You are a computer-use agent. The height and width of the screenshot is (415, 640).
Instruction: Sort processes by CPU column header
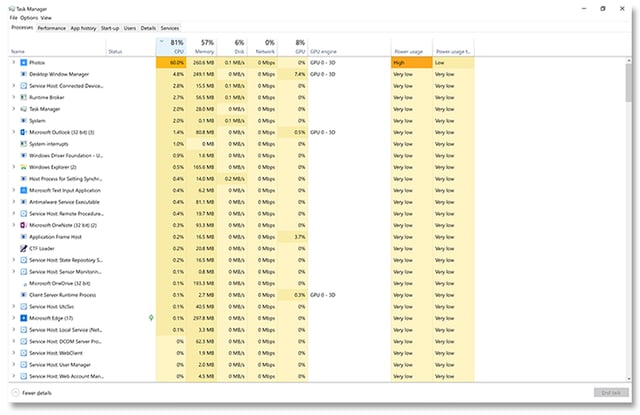coord(171,47)
